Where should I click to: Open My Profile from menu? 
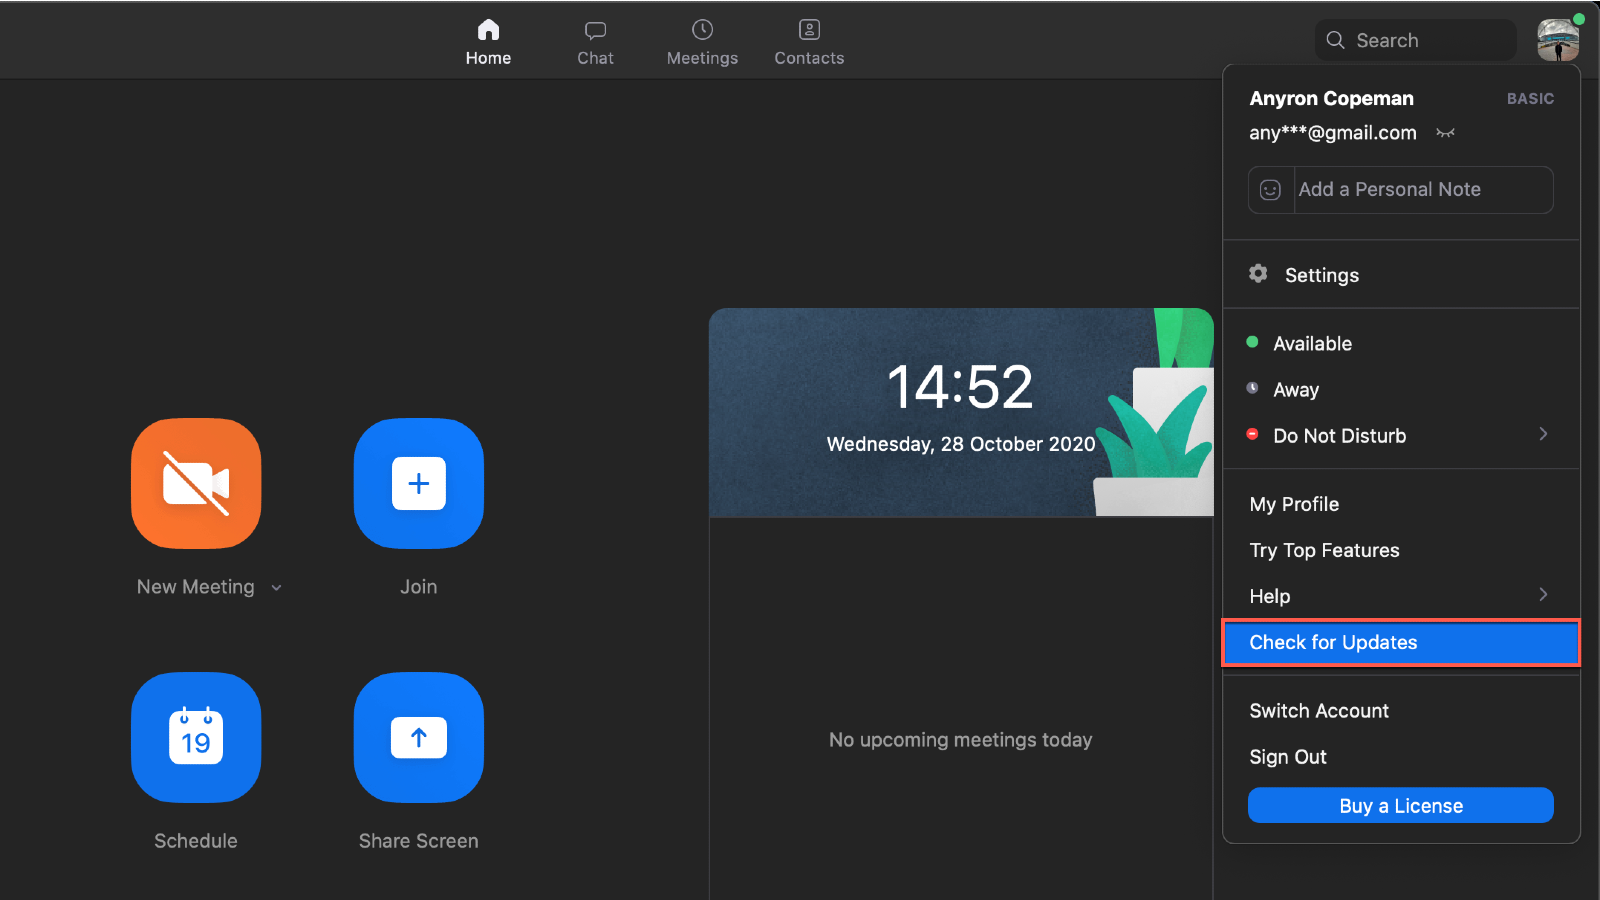pos(1294,504)
